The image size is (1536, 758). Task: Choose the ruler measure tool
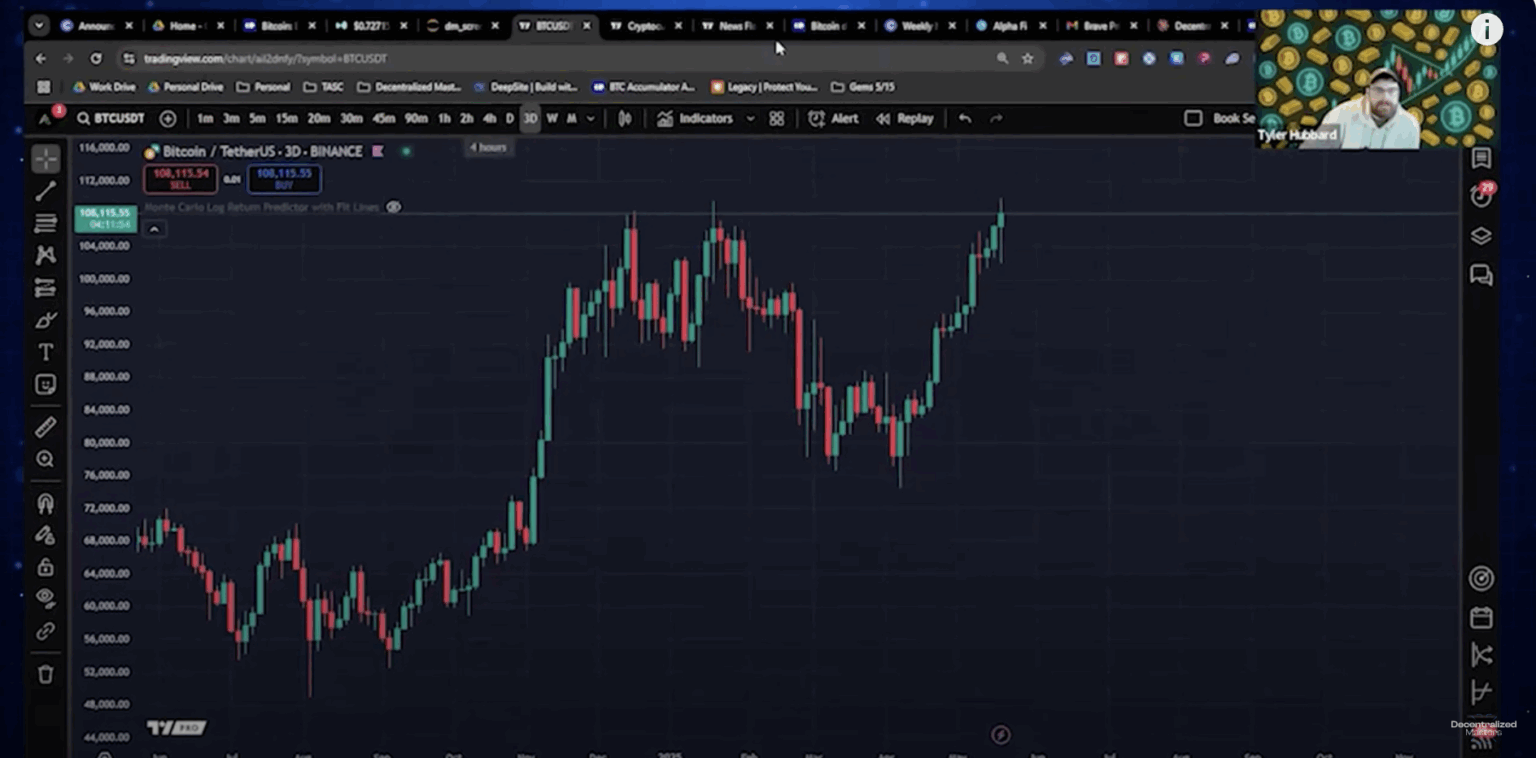46,427
